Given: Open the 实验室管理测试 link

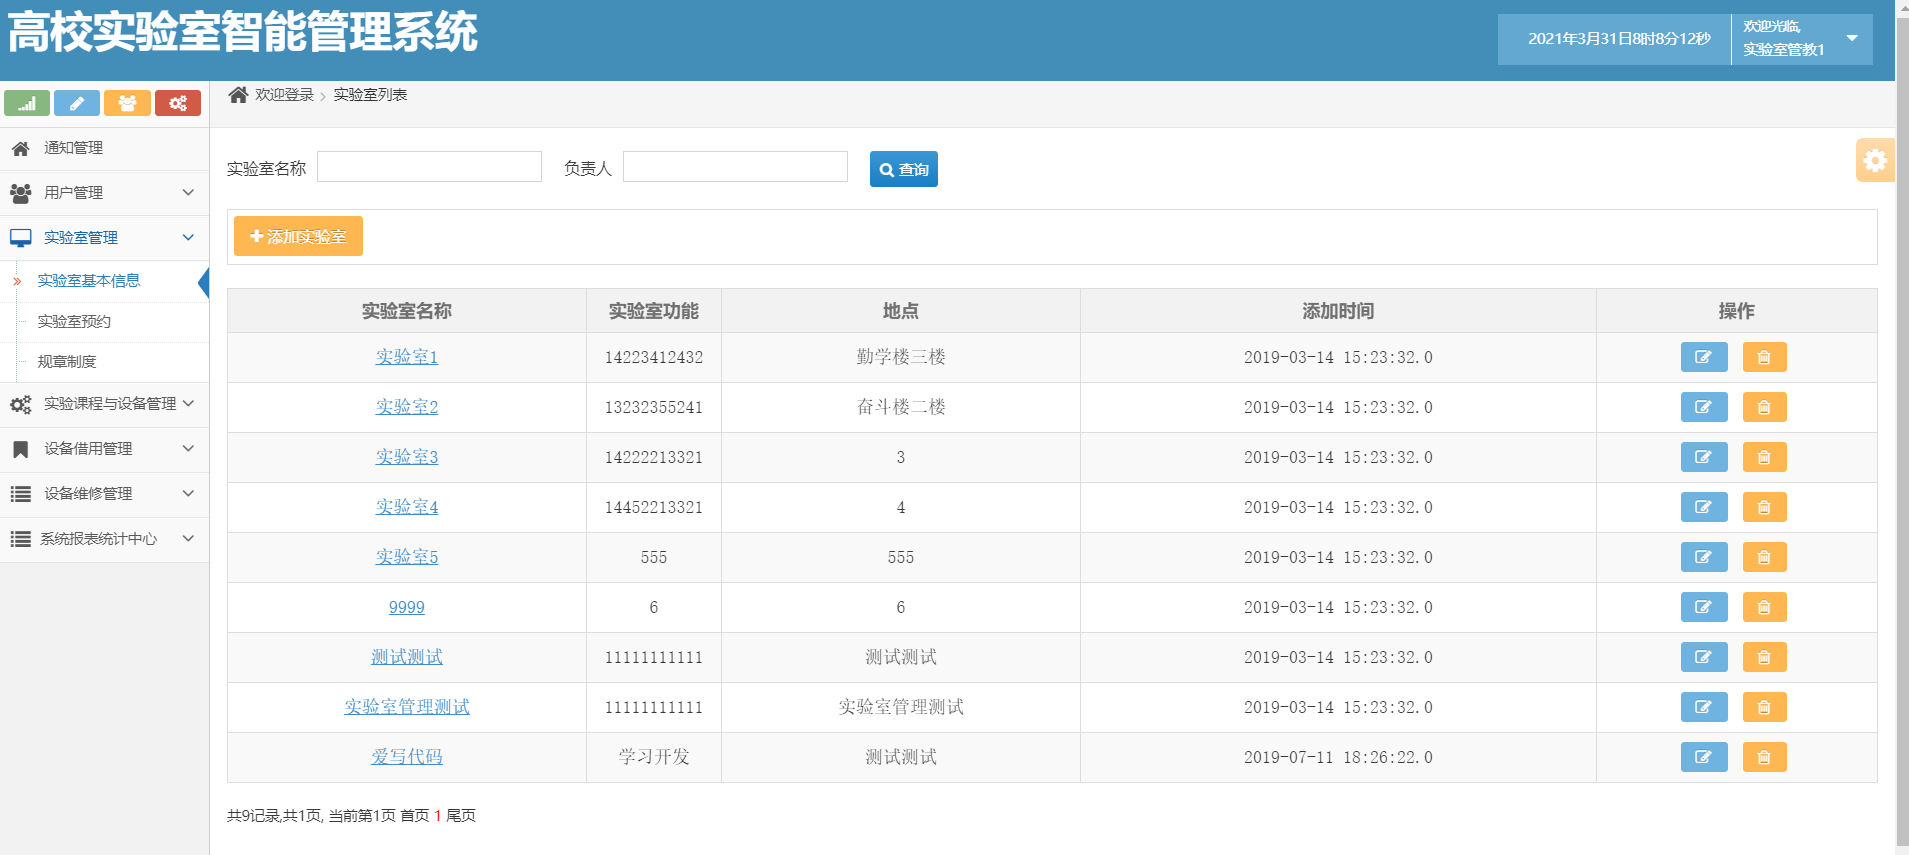Looking at the screenshot, I should [407, 707].
